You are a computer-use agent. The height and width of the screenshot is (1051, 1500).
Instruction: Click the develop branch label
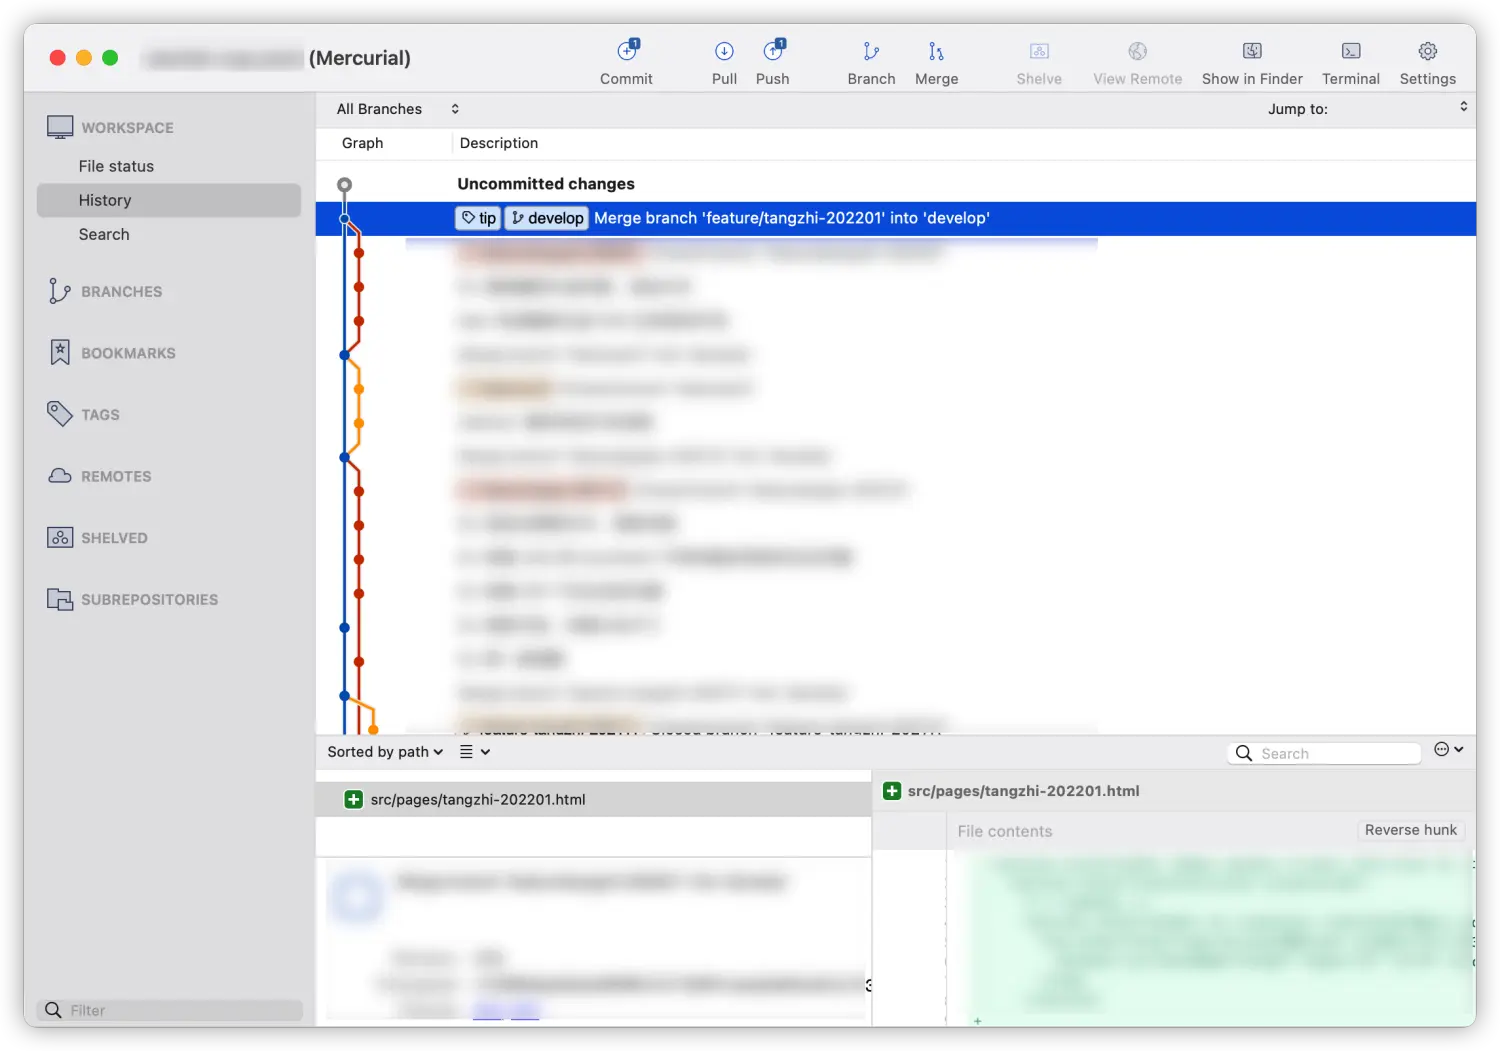pyautogui.click(x=547, y=218)
